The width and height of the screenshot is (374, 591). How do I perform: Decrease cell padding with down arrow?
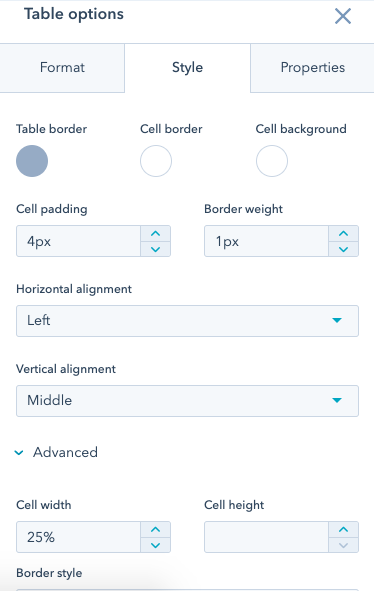pos(155,249)
